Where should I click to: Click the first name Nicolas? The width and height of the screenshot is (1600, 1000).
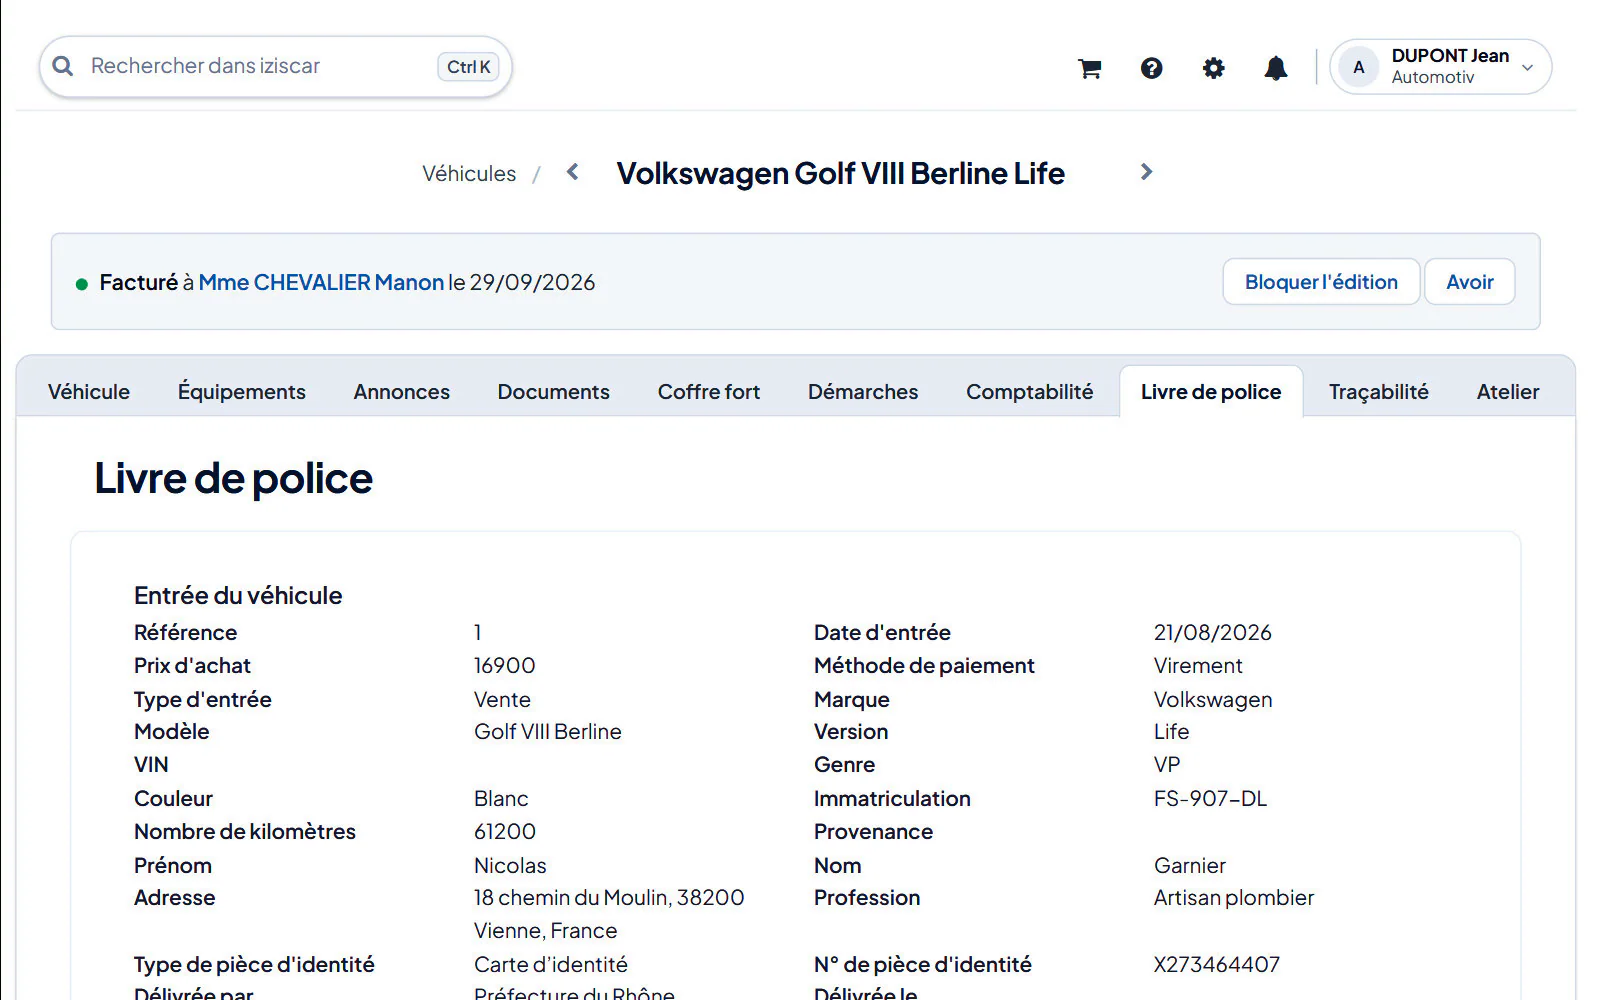coord(510,866)
